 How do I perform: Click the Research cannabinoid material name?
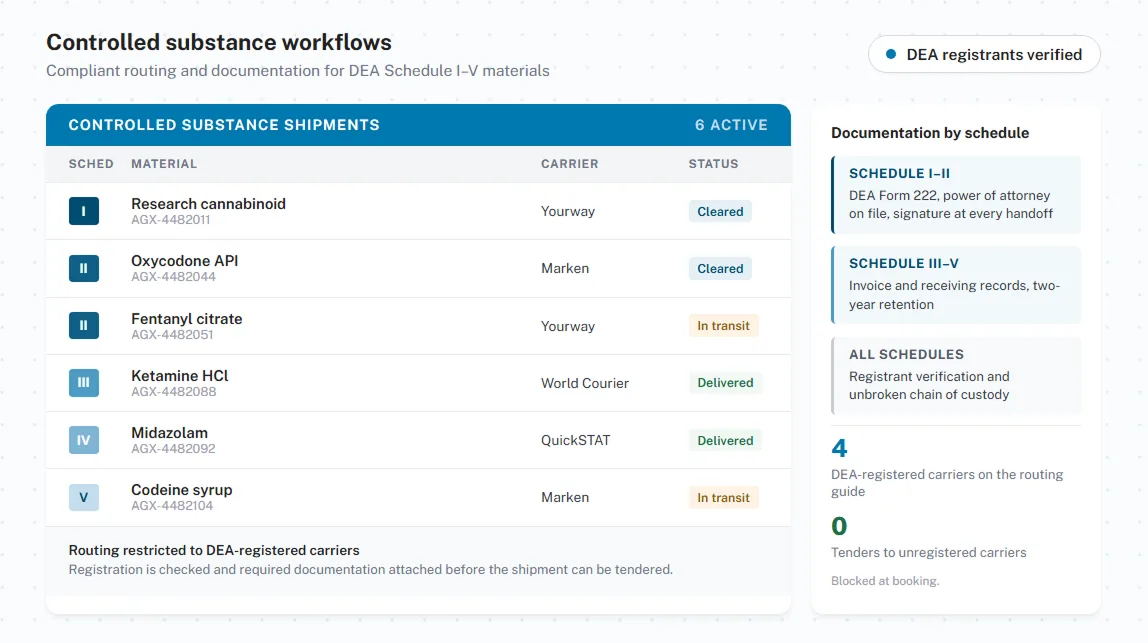click(x=209, y=204)
